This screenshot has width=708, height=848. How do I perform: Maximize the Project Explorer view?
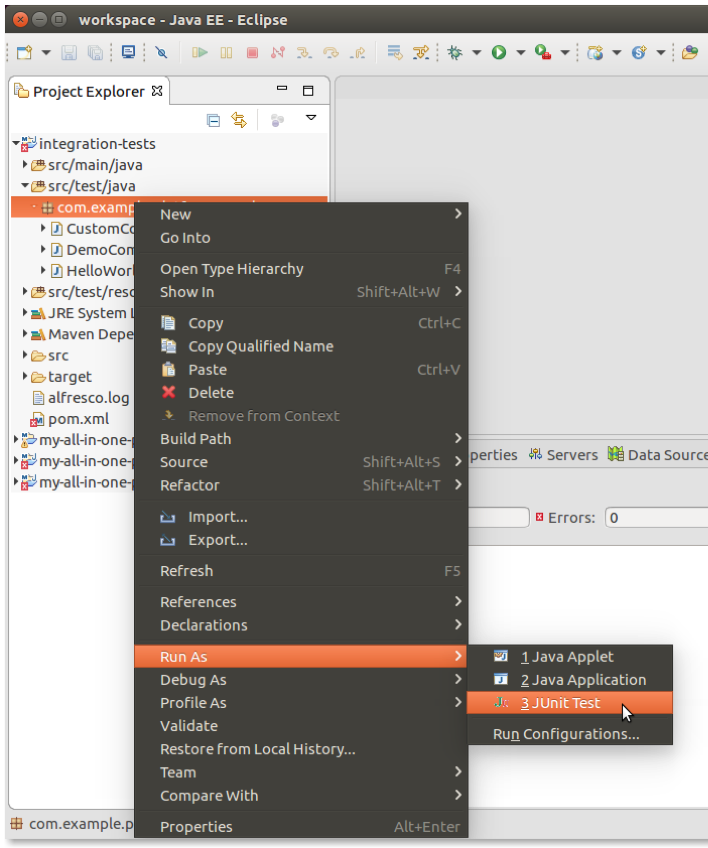pyautogui.click(x=308, y=91)
